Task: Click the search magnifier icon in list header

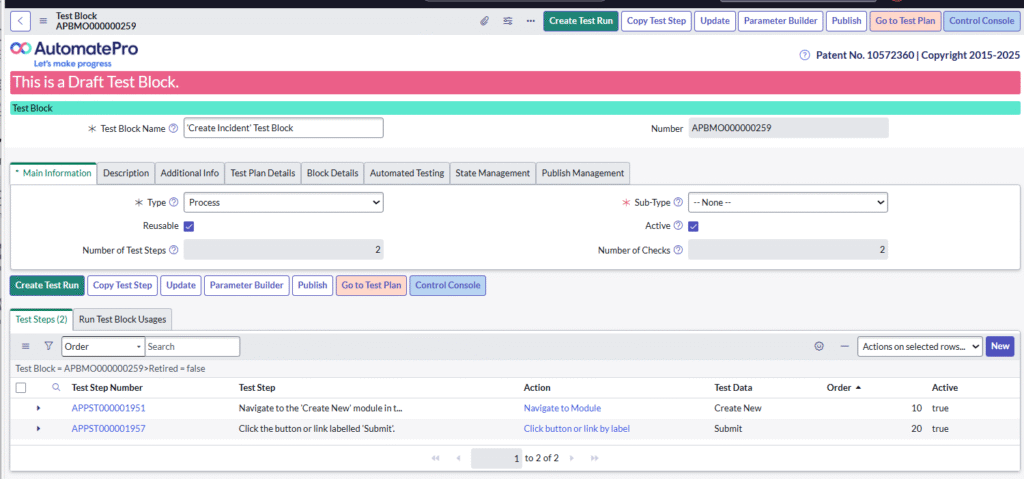Action: pos(56,387)
